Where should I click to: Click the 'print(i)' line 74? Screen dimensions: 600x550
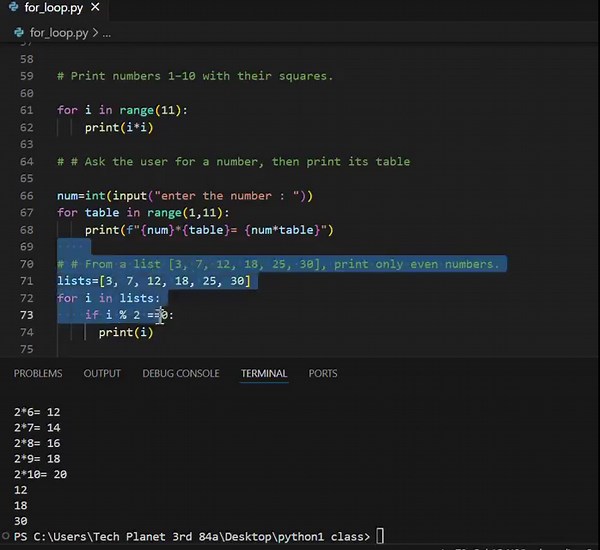pyautogui.click(x=126, y=332)
